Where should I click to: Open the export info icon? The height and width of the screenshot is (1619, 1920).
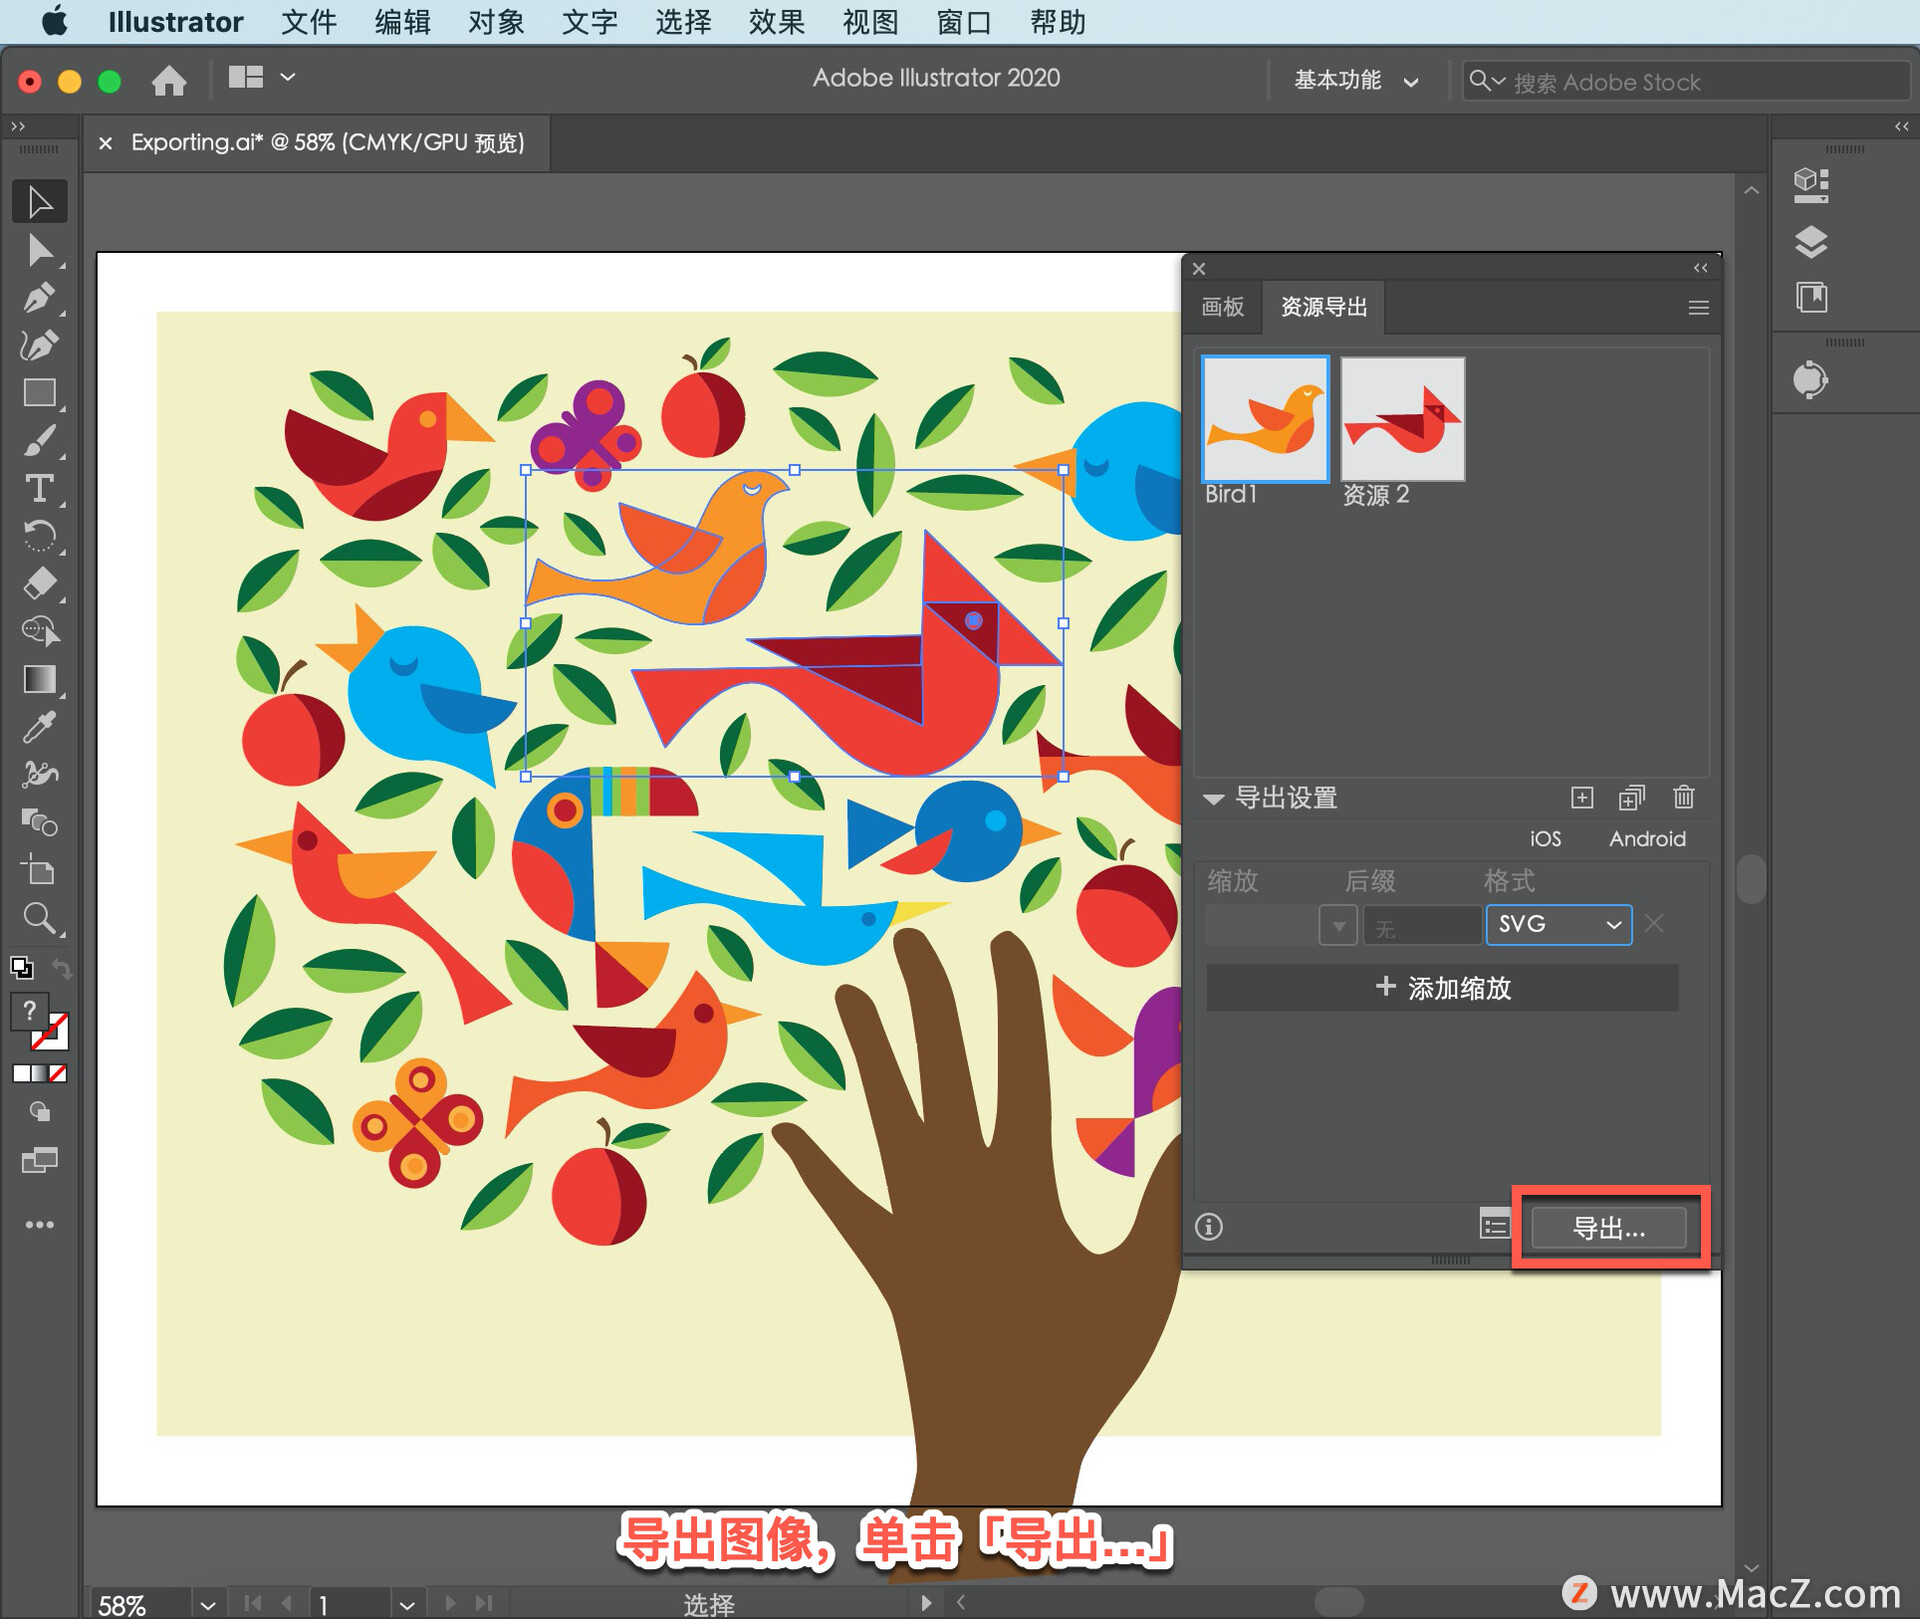click(1209, 1227)
